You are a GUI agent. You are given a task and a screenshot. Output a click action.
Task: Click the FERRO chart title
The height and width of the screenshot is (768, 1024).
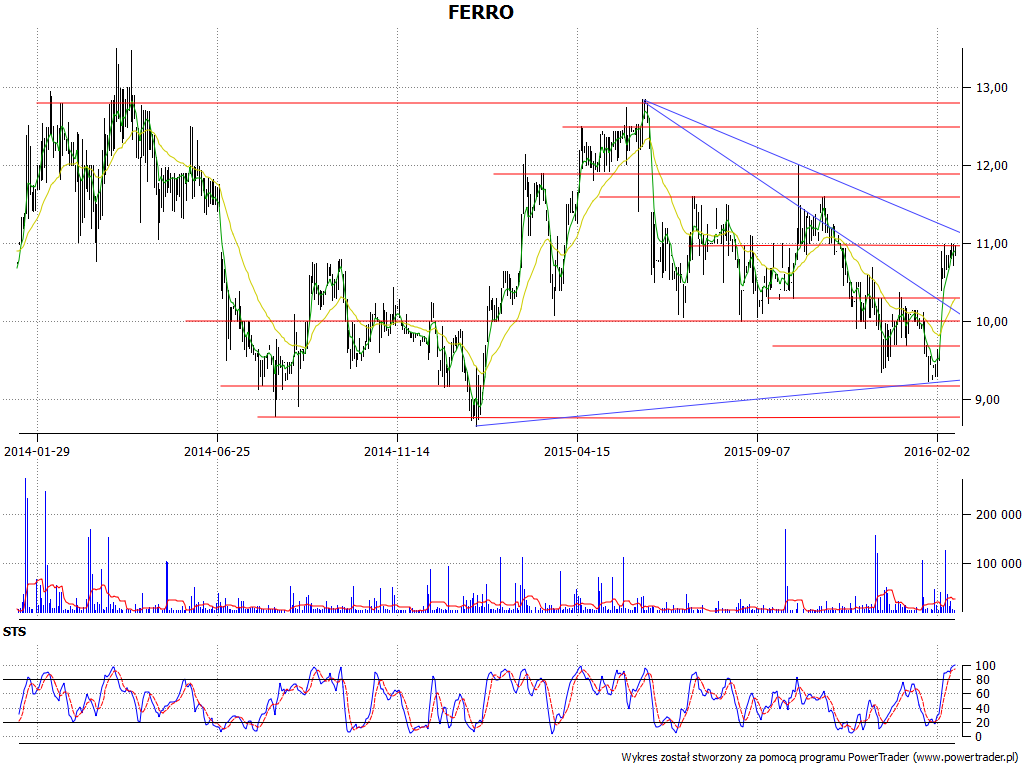click(x=481, y=12)
